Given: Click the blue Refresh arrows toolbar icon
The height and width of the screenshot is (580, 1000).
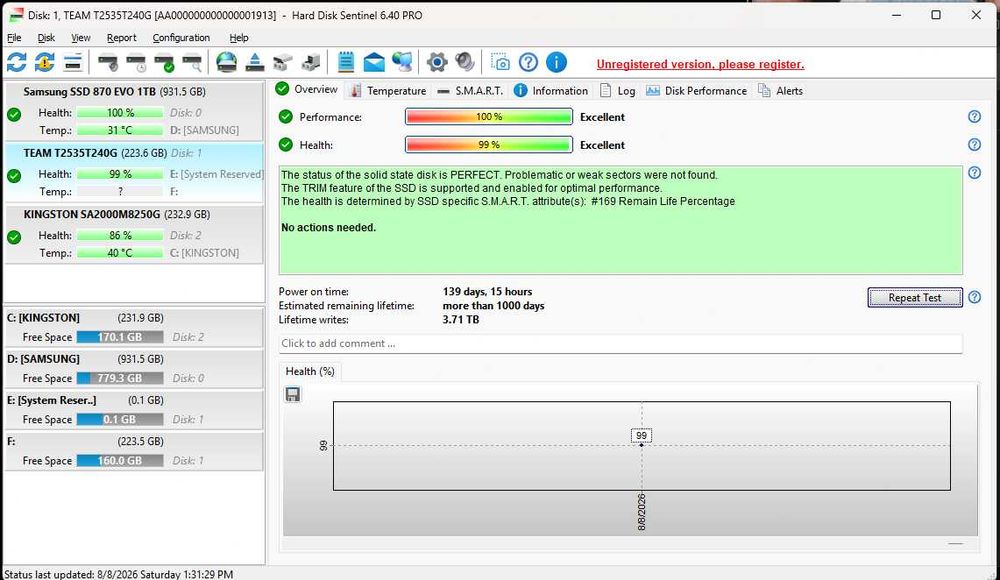Looking at the screenshot, I should coord(17,62).
